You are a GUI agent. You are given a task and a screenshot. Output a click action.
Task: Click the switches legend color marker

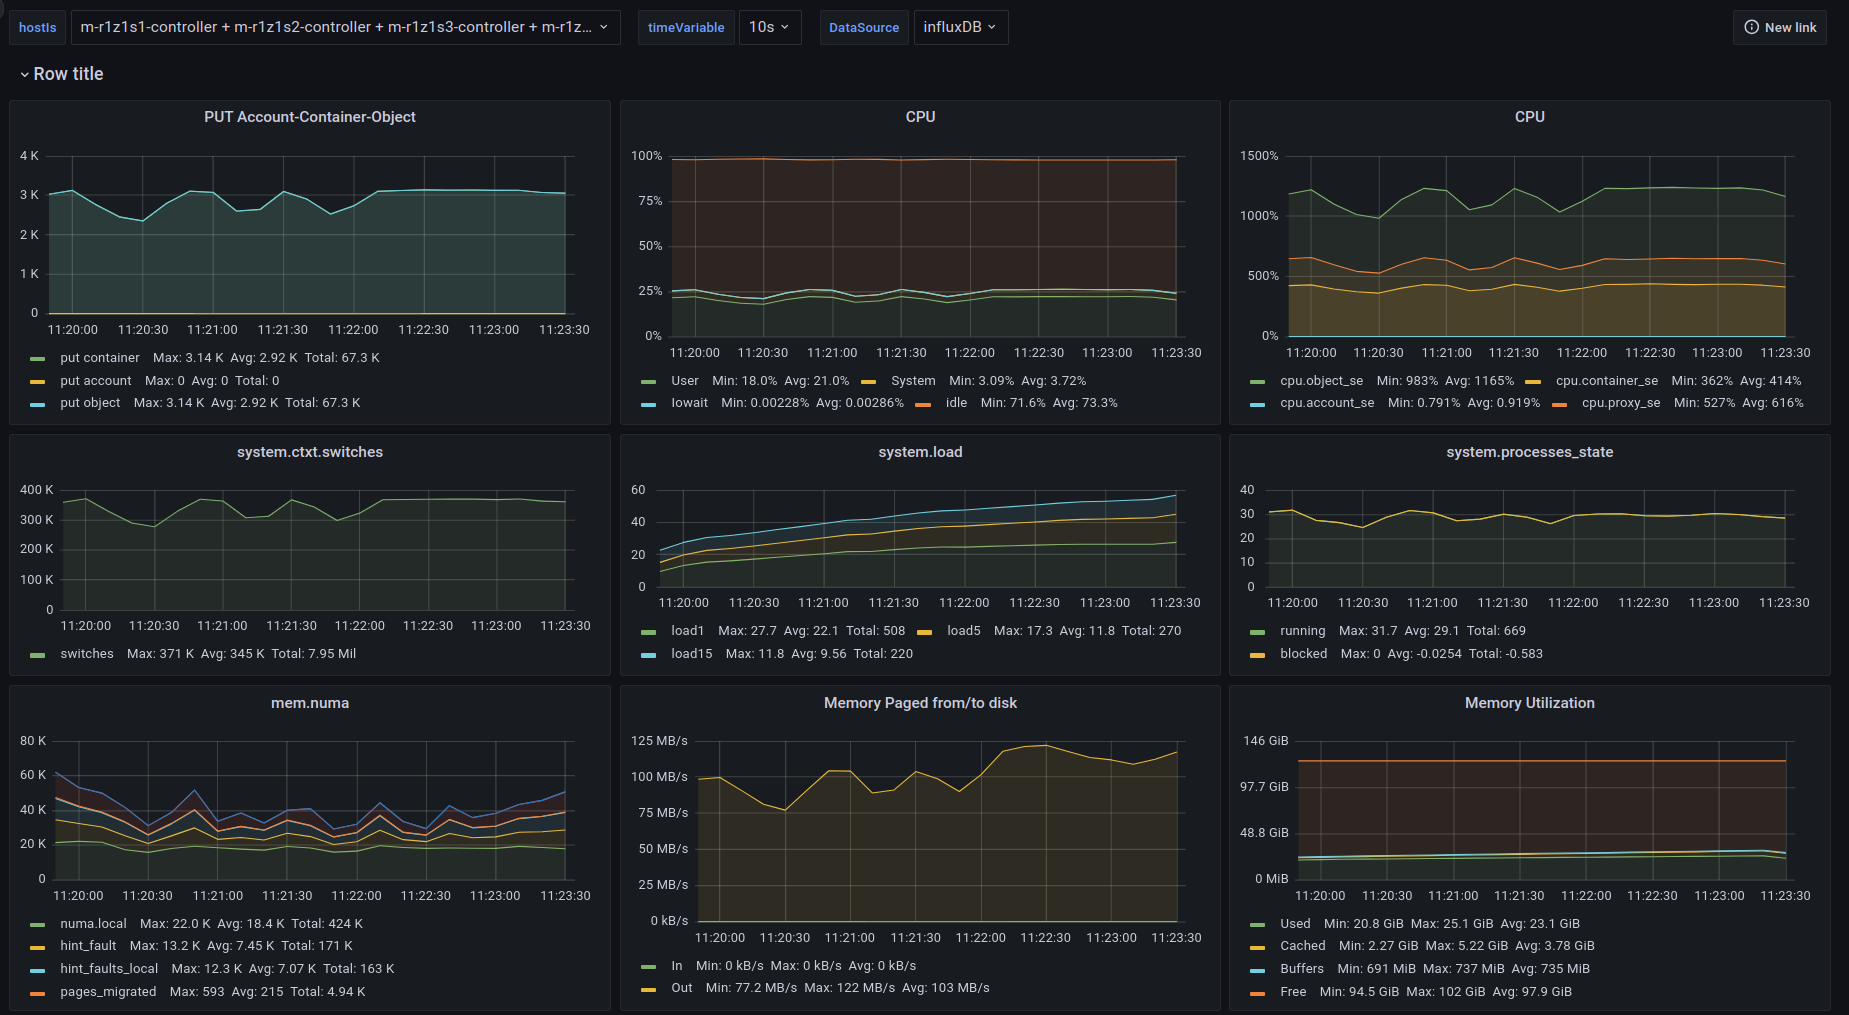[38, 655]
